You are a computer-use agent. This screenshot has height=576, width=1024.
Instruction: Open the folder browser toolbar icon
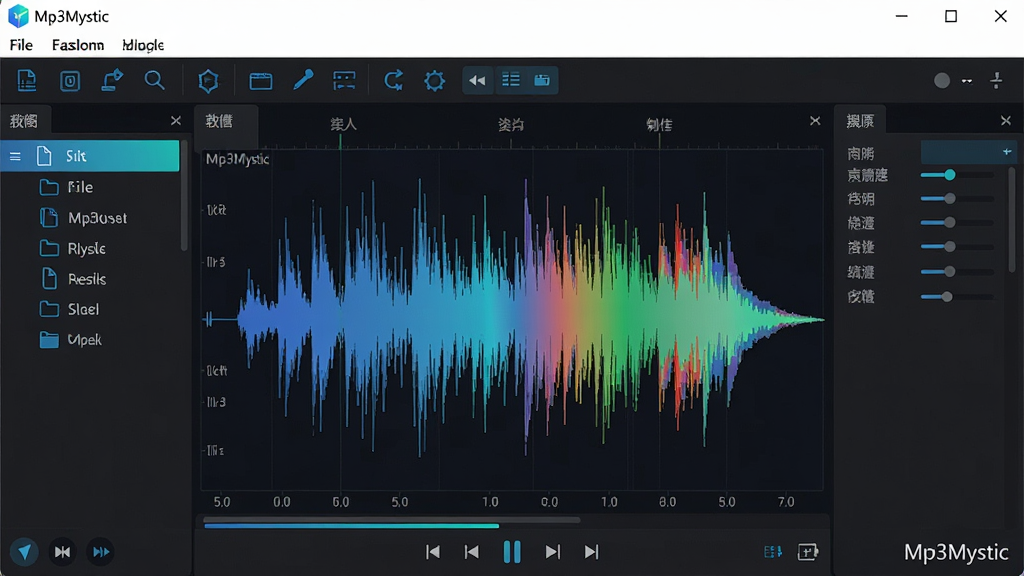(x=261, y=81)
